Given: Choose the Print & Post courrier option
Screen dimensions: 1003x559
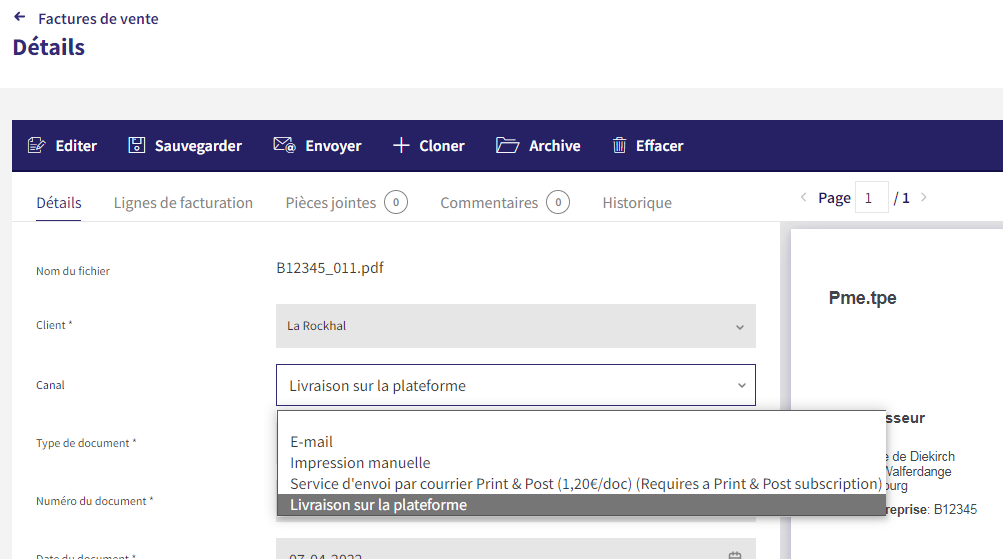Looking at the screenshot, I should (x=581, y=484).
